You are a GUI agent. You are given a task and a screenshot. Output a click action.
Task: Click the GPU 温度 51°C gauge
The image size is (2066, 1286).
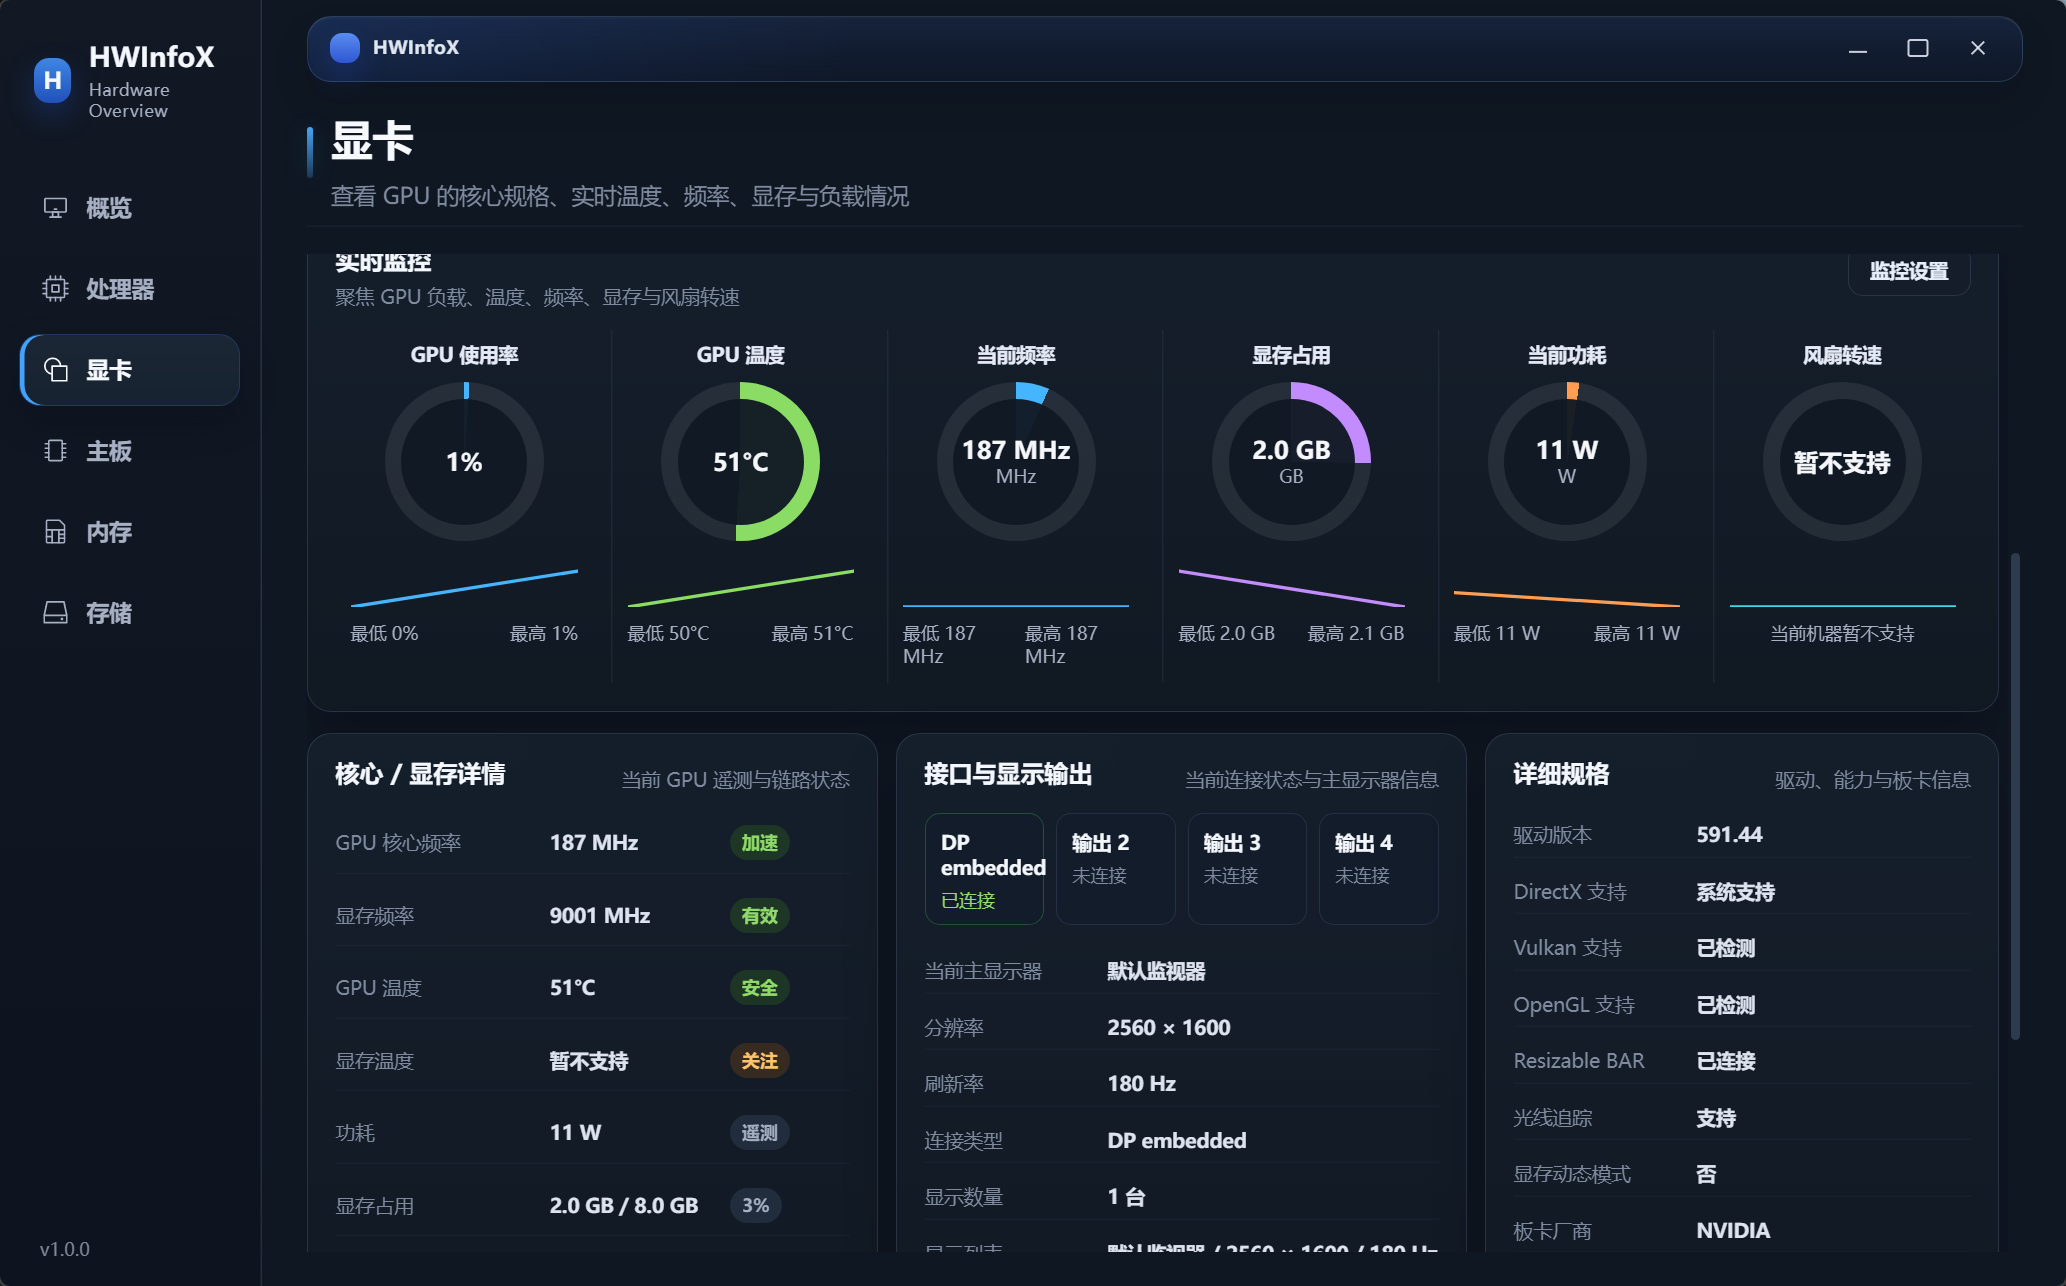pyautogui.click(x=740, y=462)
